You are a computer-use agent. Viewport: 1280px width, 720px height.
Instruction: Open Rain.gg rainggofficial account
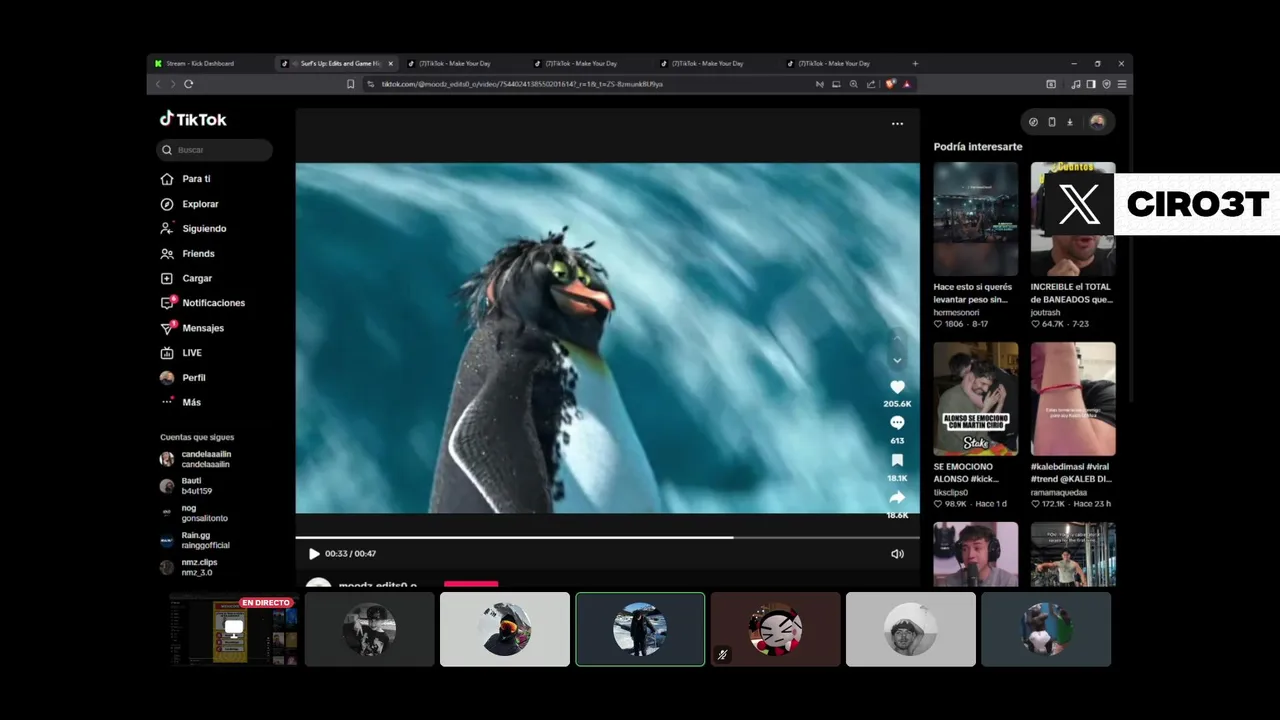pyautogui.click(x=195, y=540)
